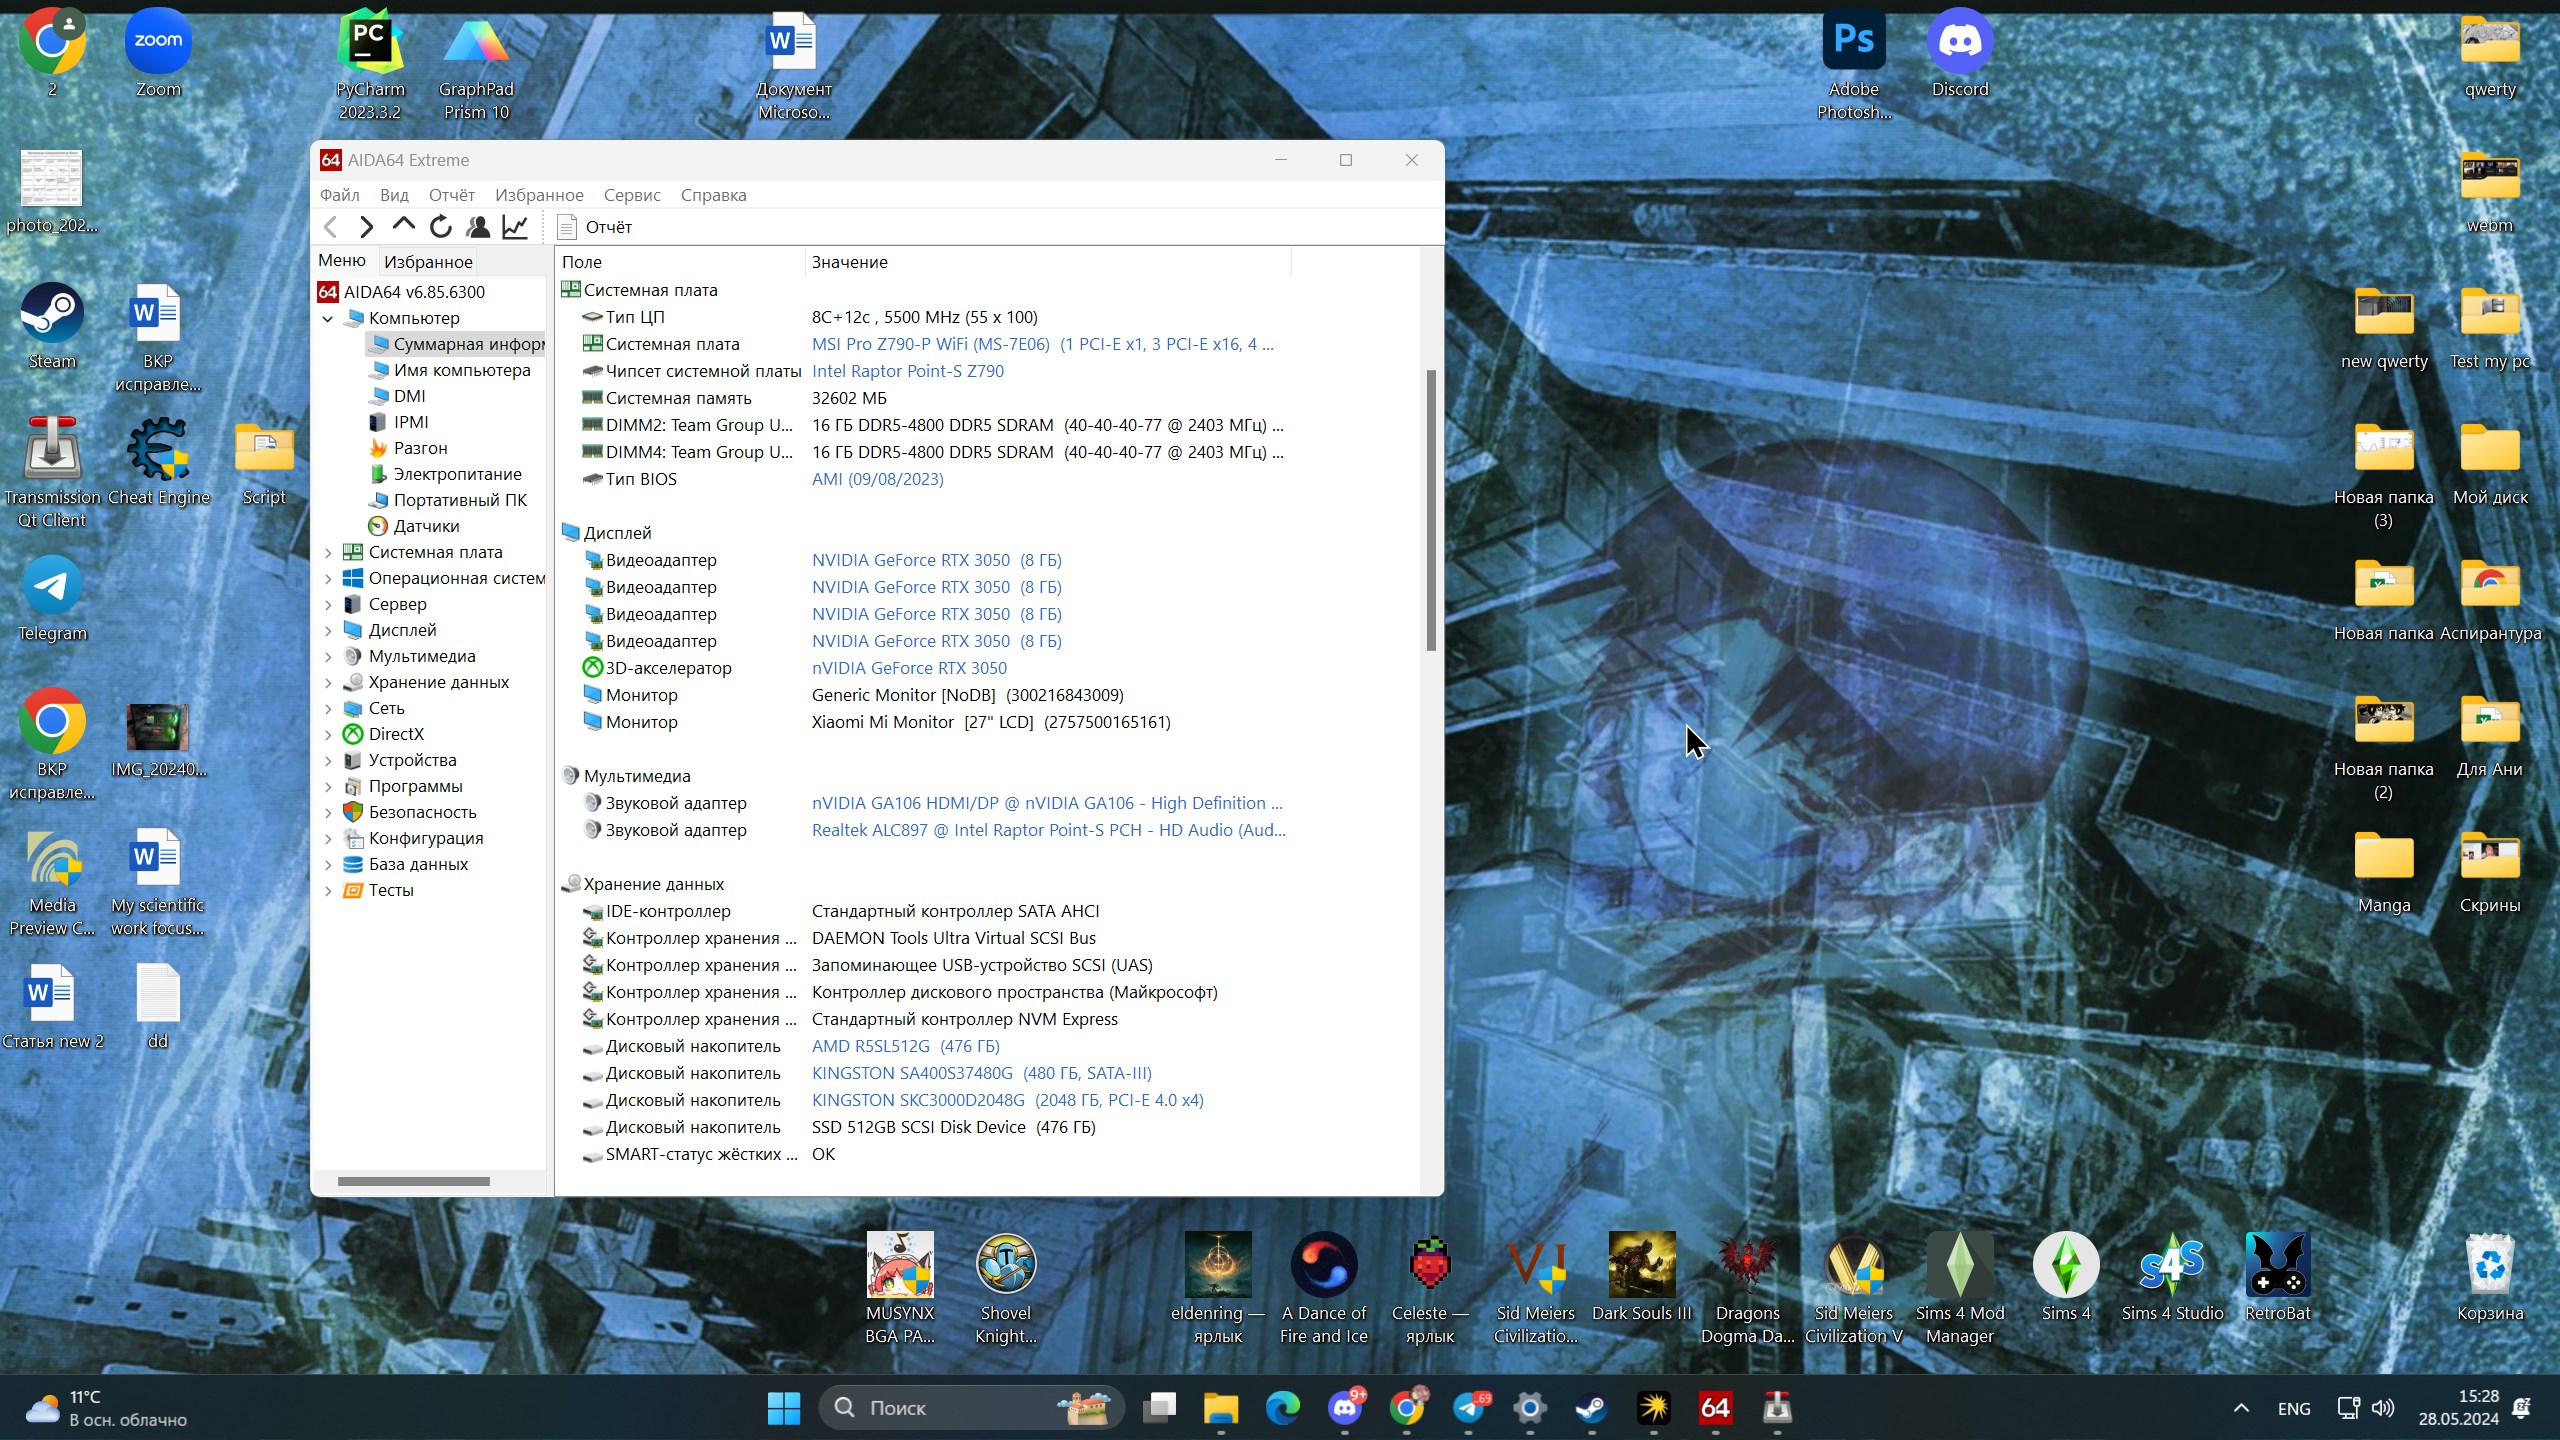Open the Cheat Engine desktop icon
The image size is (2560, 1440).
(158, 463)
